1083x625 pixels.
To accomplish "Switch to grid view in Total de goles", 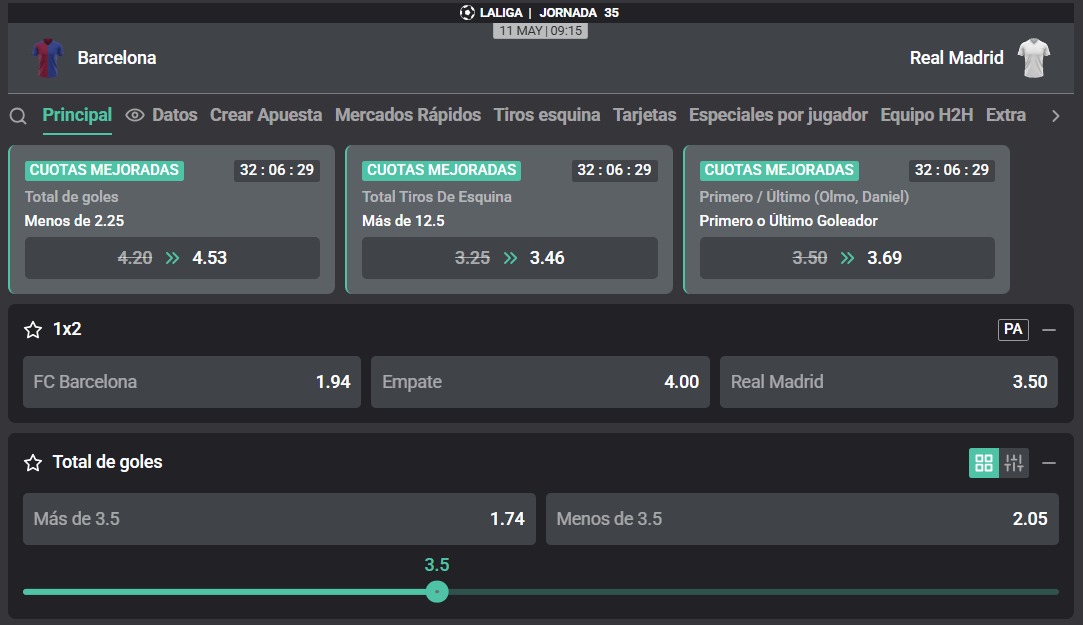I will 984,463.
